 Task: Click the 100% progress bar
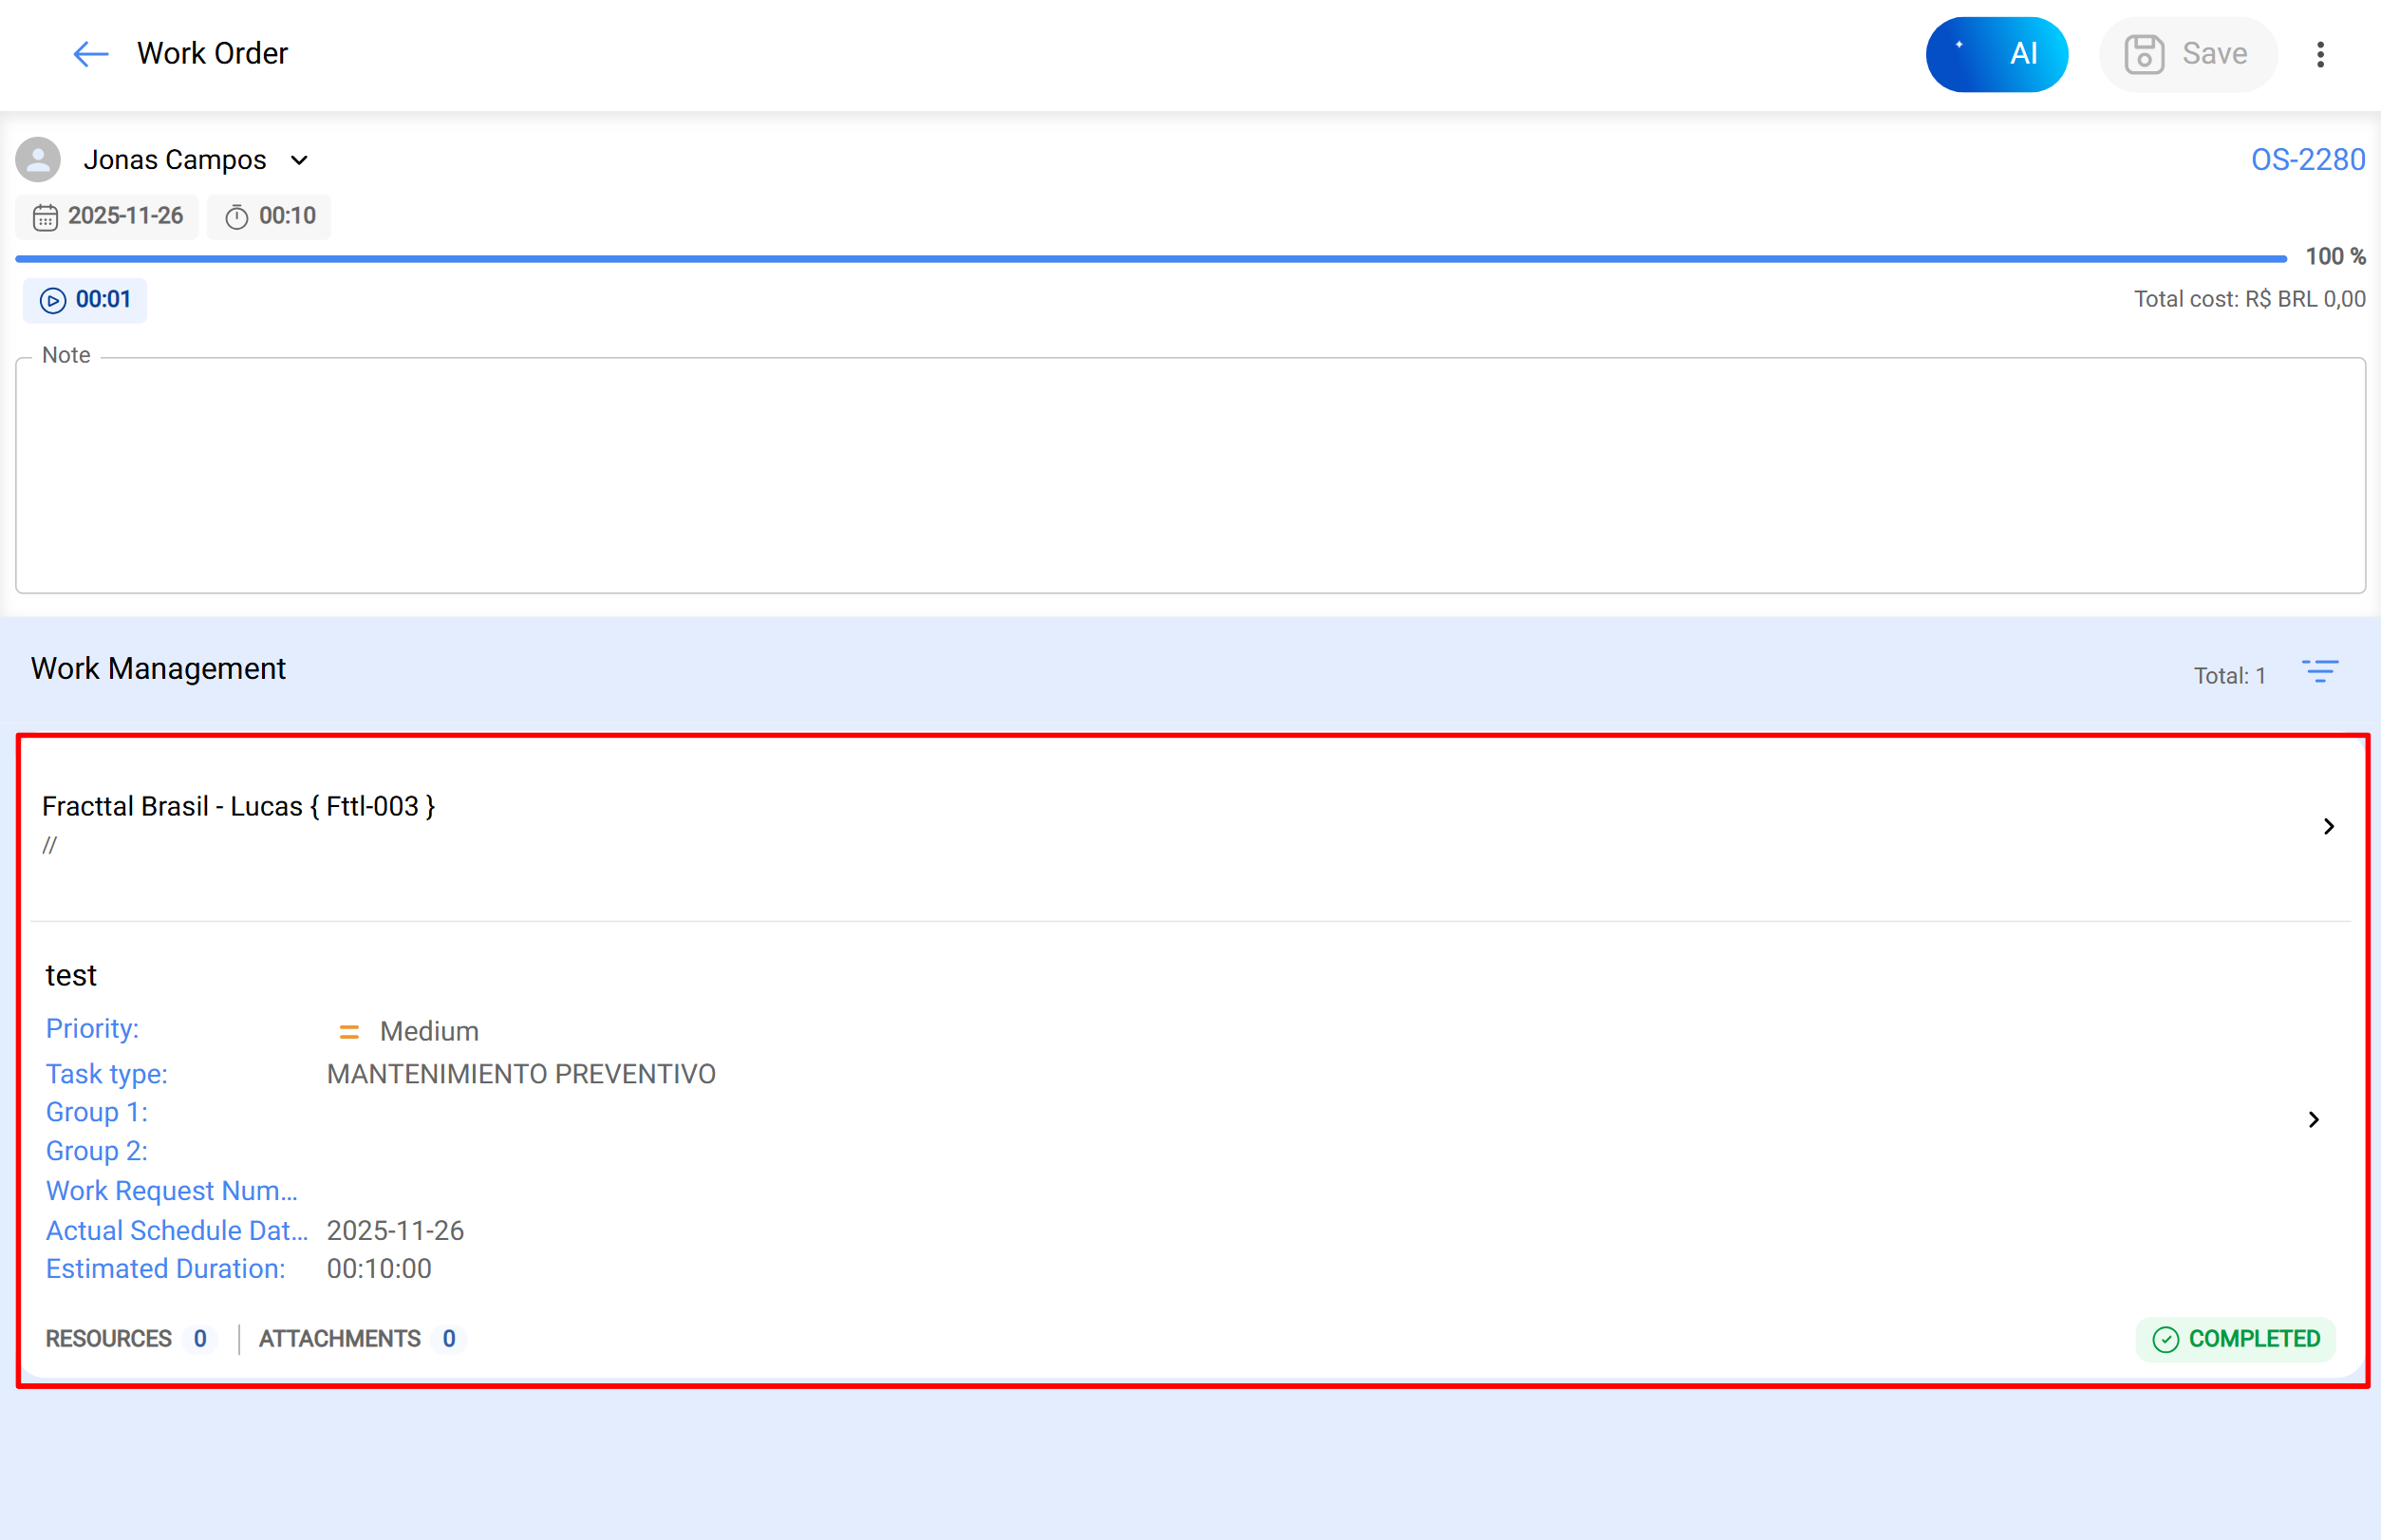point(1150,259)
